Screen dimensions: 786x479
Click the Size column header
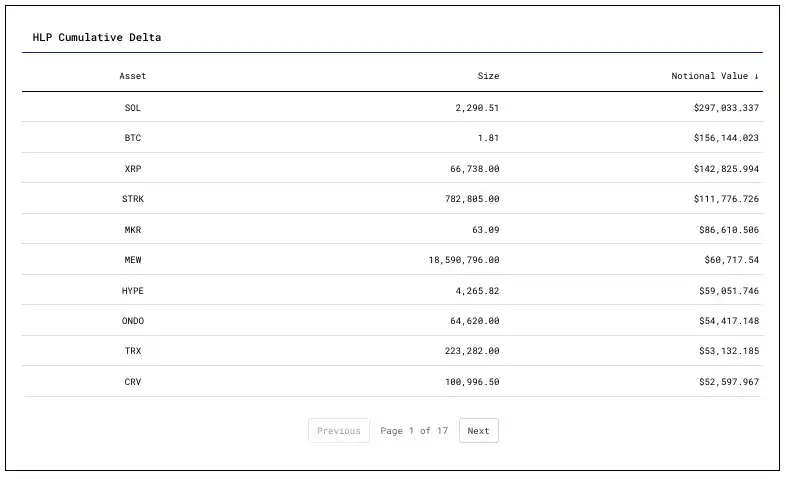488,76
